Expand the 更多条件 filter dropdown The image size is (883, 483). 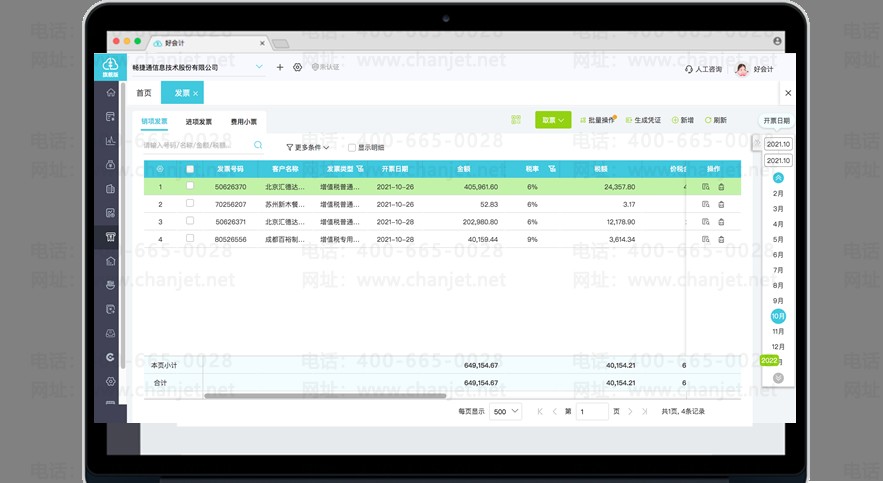(x=307, y=147)
